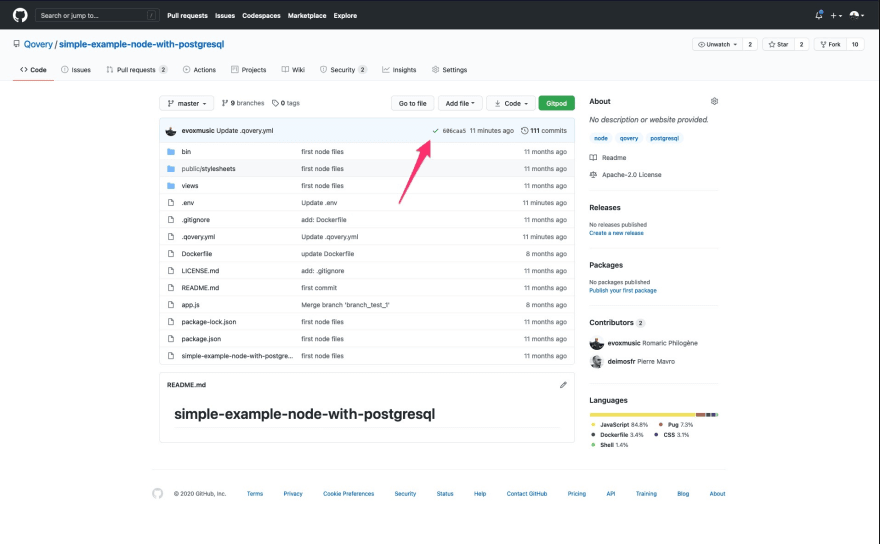
Task: Open the Projects tab
Action: click(x=249, y=70)
